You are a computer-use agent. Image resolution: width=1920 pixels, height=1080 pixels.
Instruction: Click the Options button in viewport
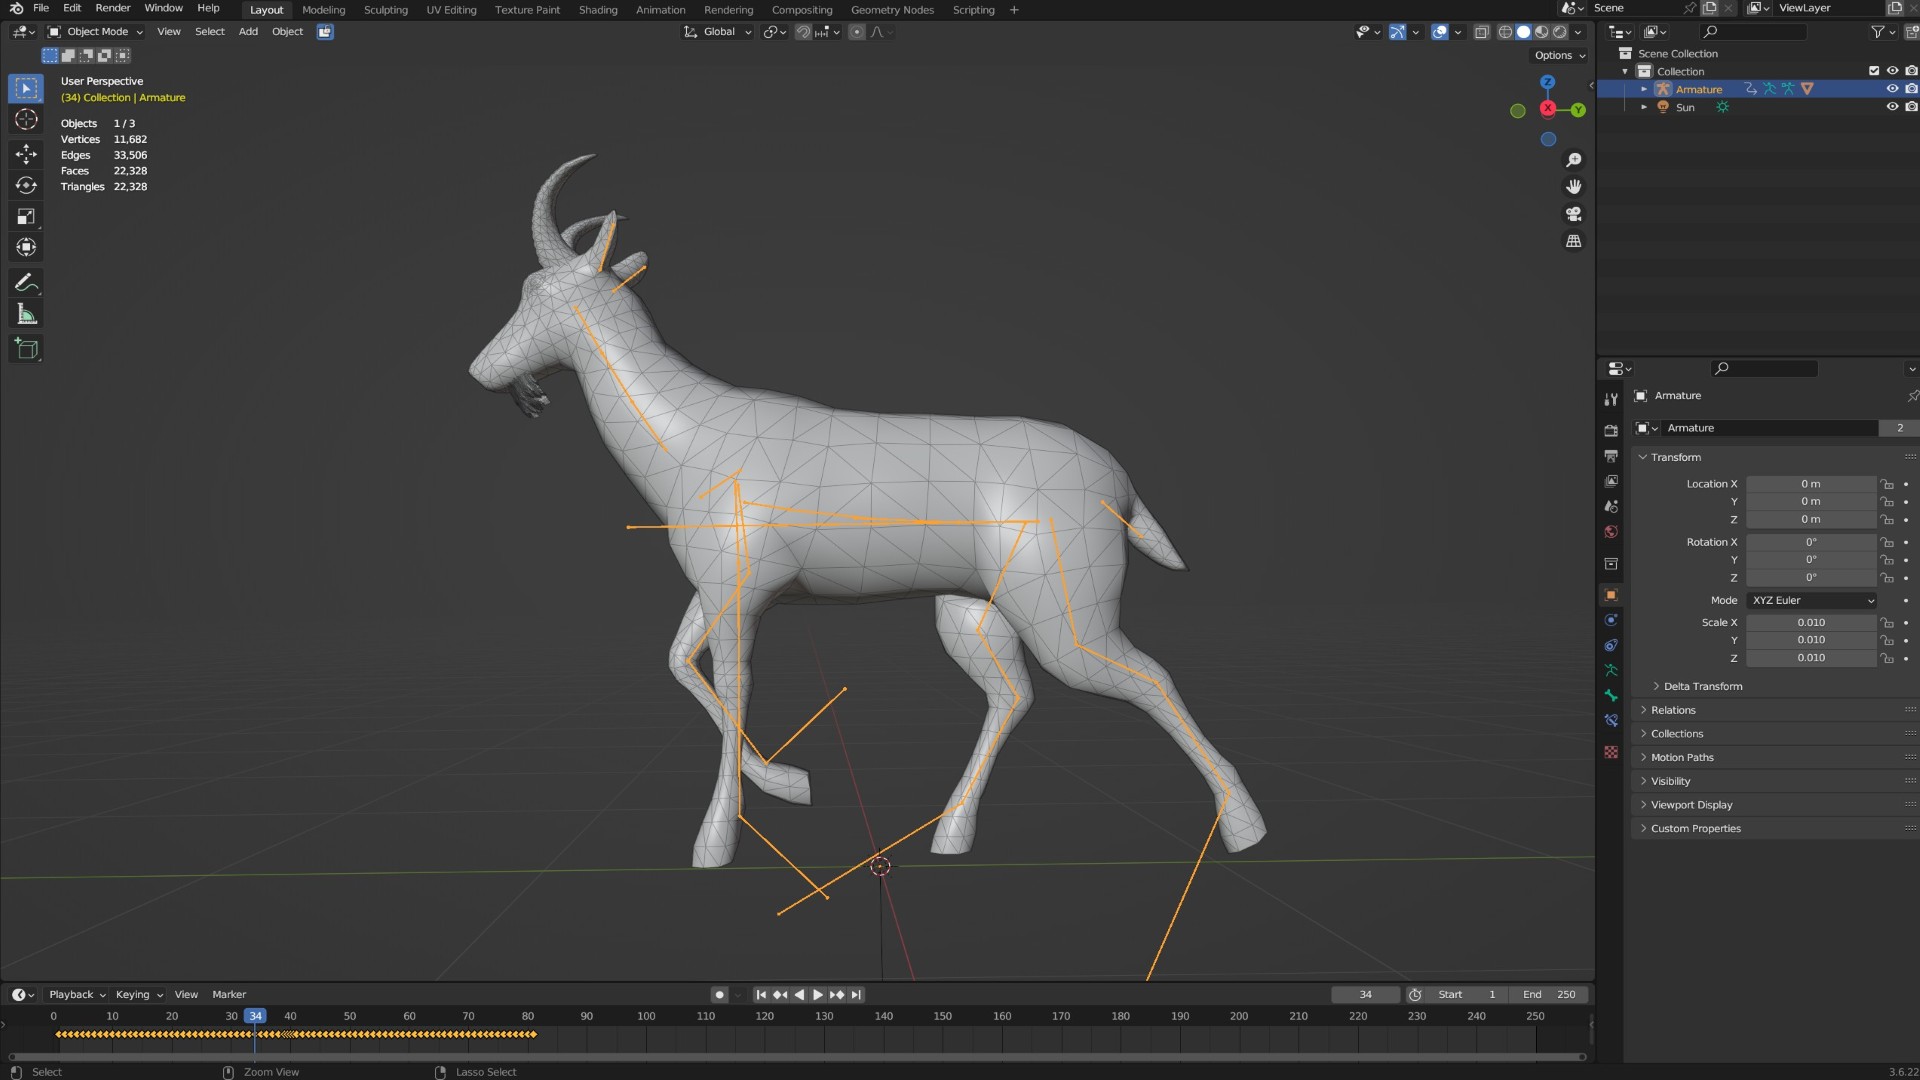(1559, 56)
